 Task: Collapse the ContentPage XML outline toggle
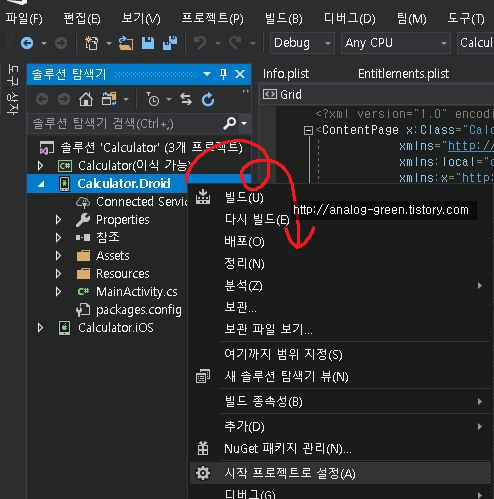pos(308,130)
